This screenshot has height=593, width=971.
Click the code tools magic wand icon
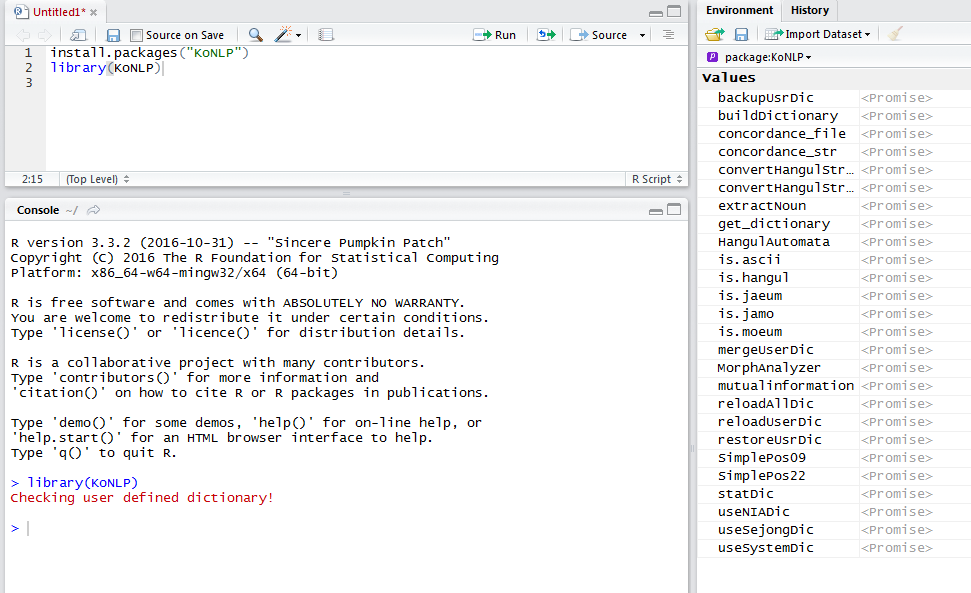tap(282, 35)
